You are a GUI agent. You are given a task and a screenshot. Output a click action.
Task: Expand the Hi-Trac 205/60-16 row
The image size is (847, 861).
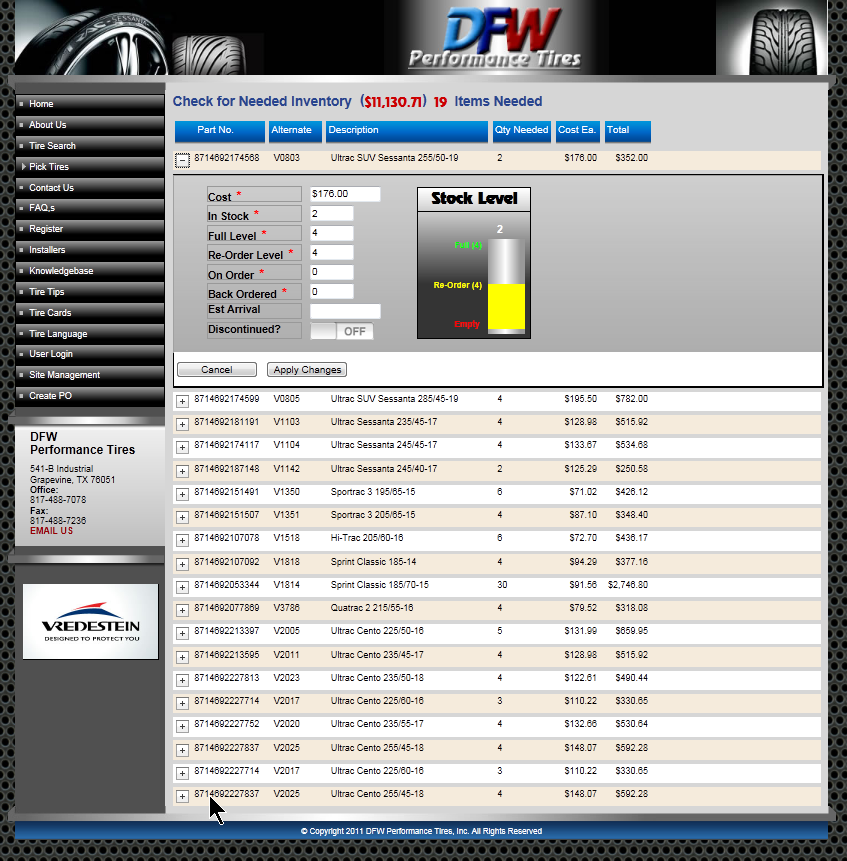[x=182, y=540]
